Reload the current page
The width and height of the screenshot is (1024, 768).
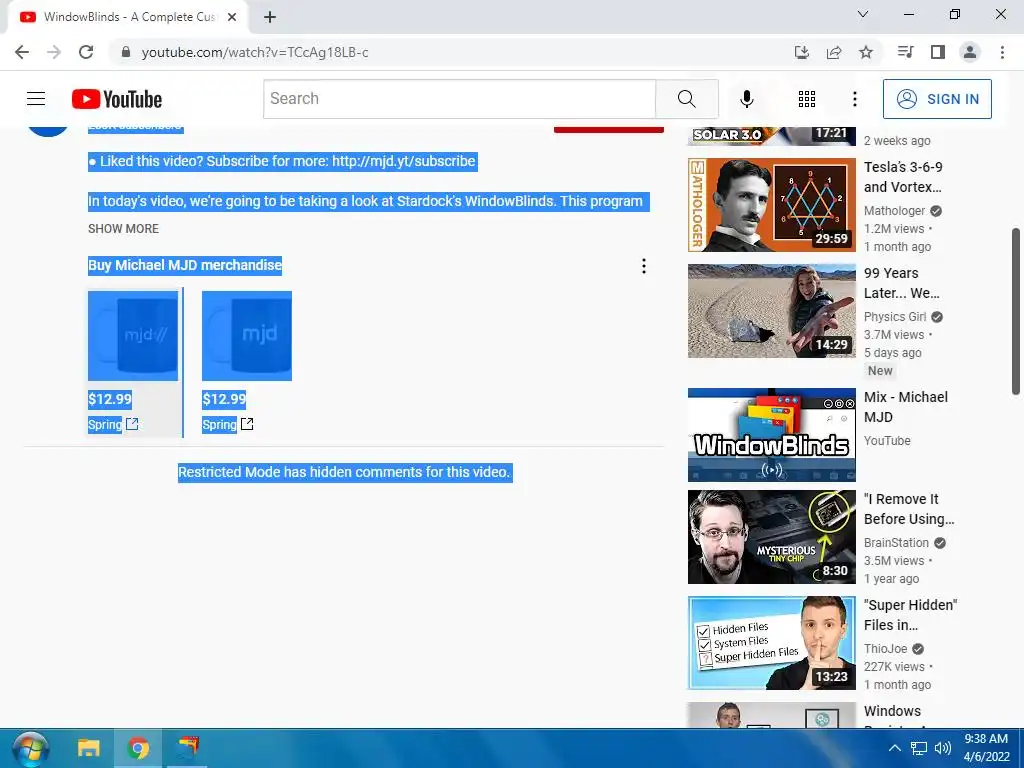point(86,52)
